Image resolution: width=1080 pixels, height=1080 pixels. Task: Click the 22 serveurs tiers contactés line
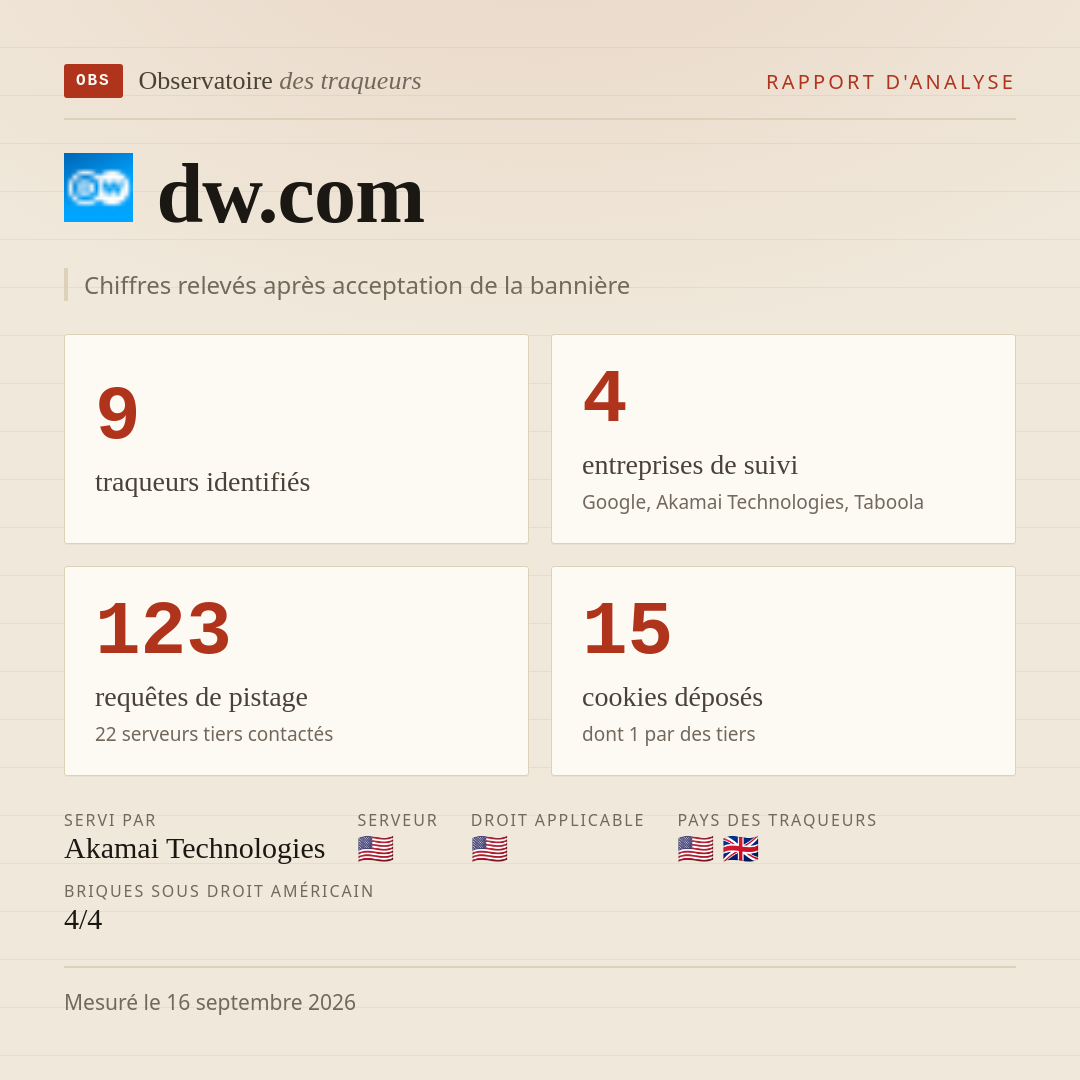click(214, 734)
